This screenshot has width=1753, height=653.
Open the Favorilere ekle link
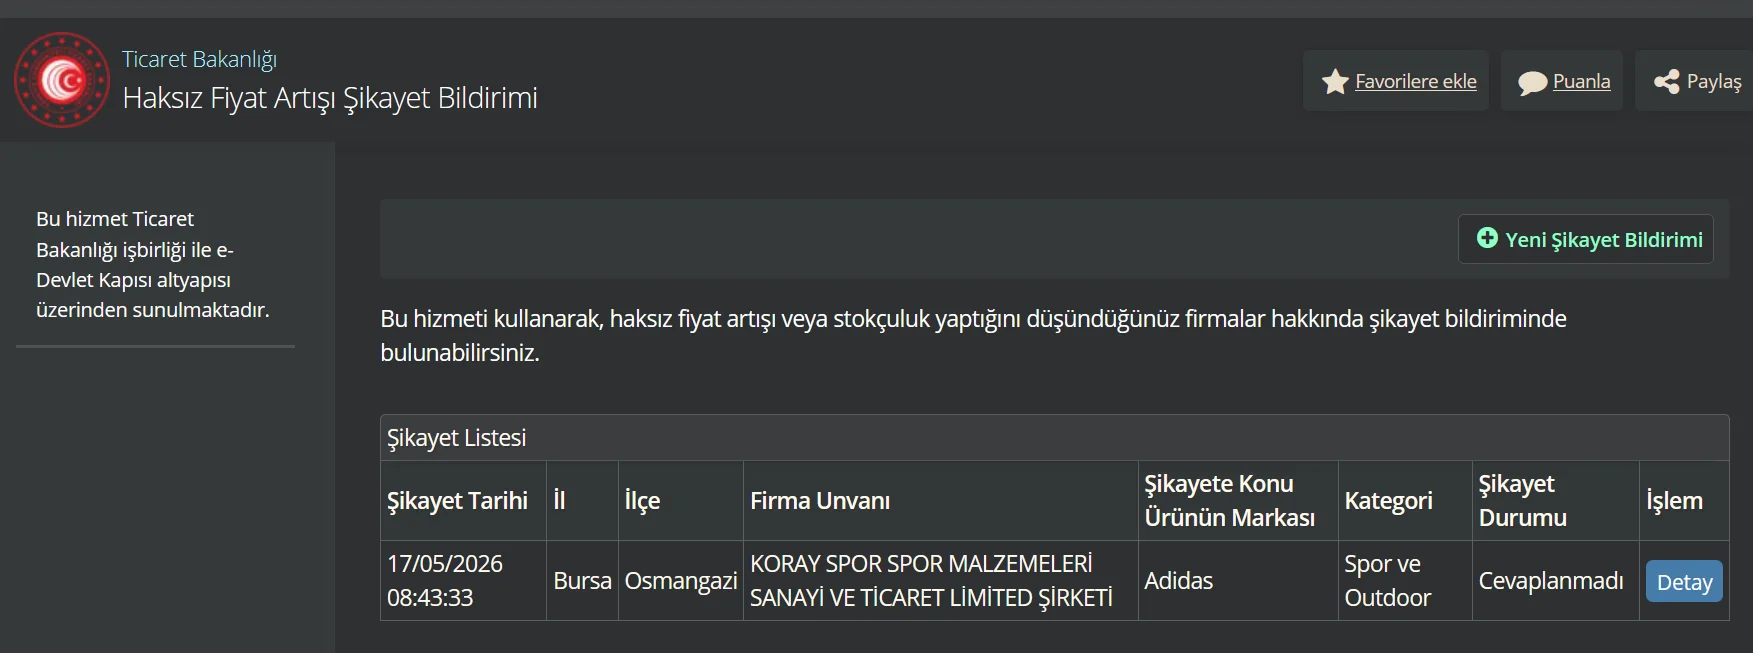pos(1415,81)
